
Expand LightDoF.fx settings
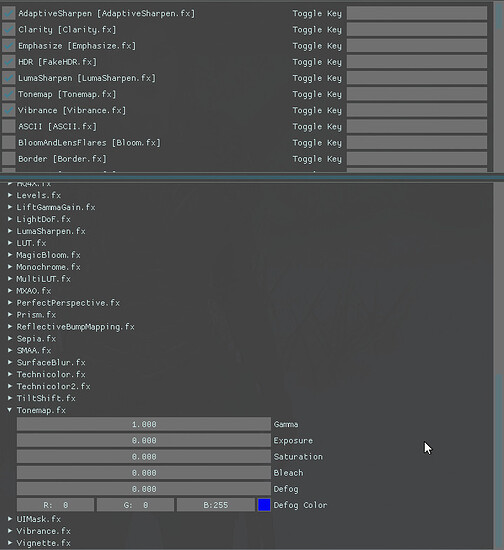(x=10, y=219)
